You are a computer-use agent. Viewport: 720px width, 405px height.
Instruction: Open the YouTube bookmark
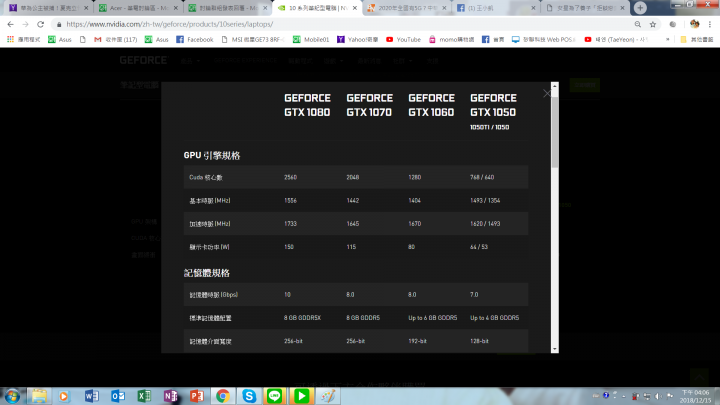[x=404, y=39]
